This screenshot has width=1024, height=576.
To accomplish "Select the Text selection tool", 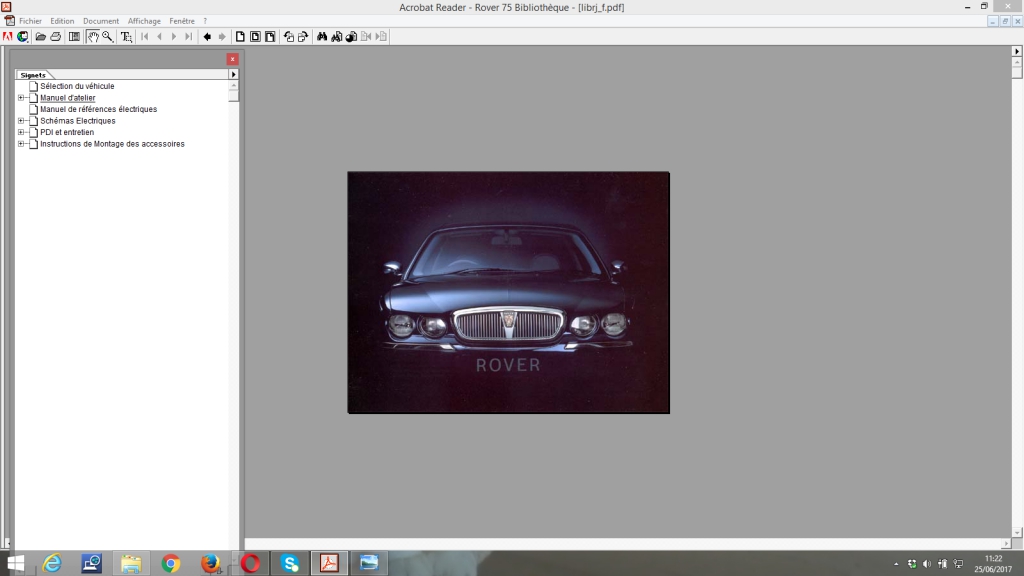I will click(x=126, y=37).
